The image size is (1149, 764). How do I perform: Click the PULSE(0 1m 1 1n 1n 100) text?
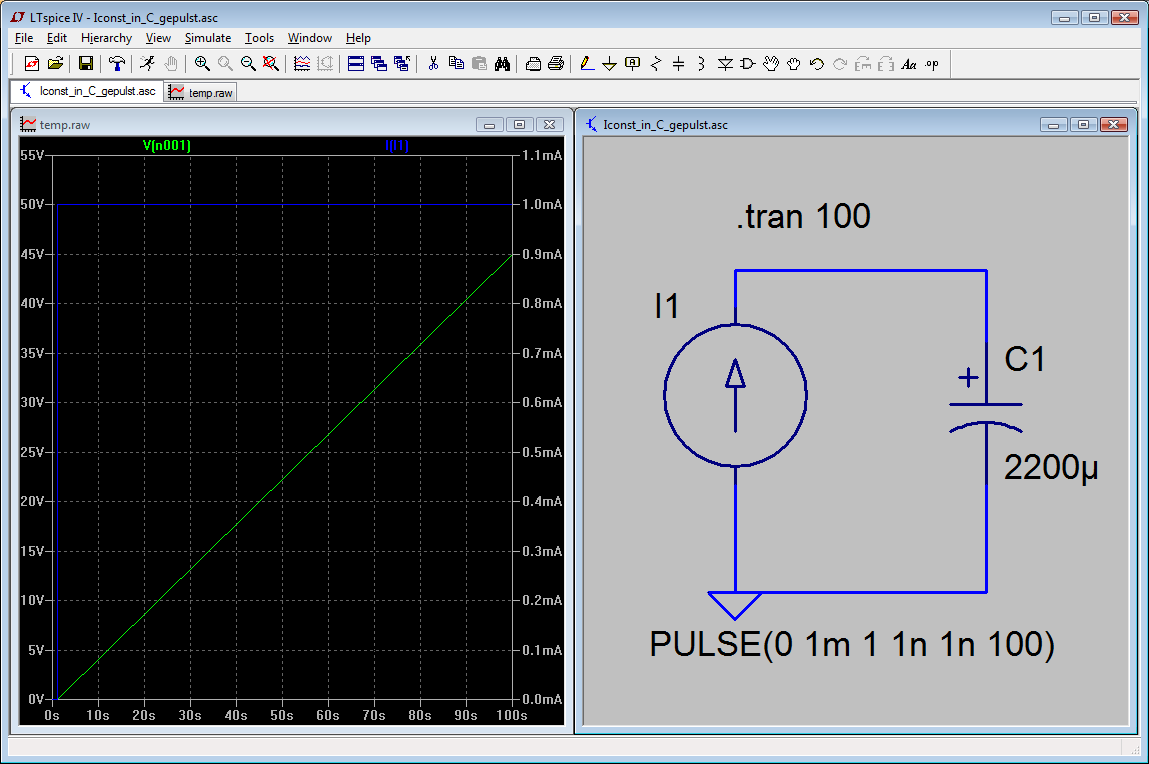pos(852,644)
